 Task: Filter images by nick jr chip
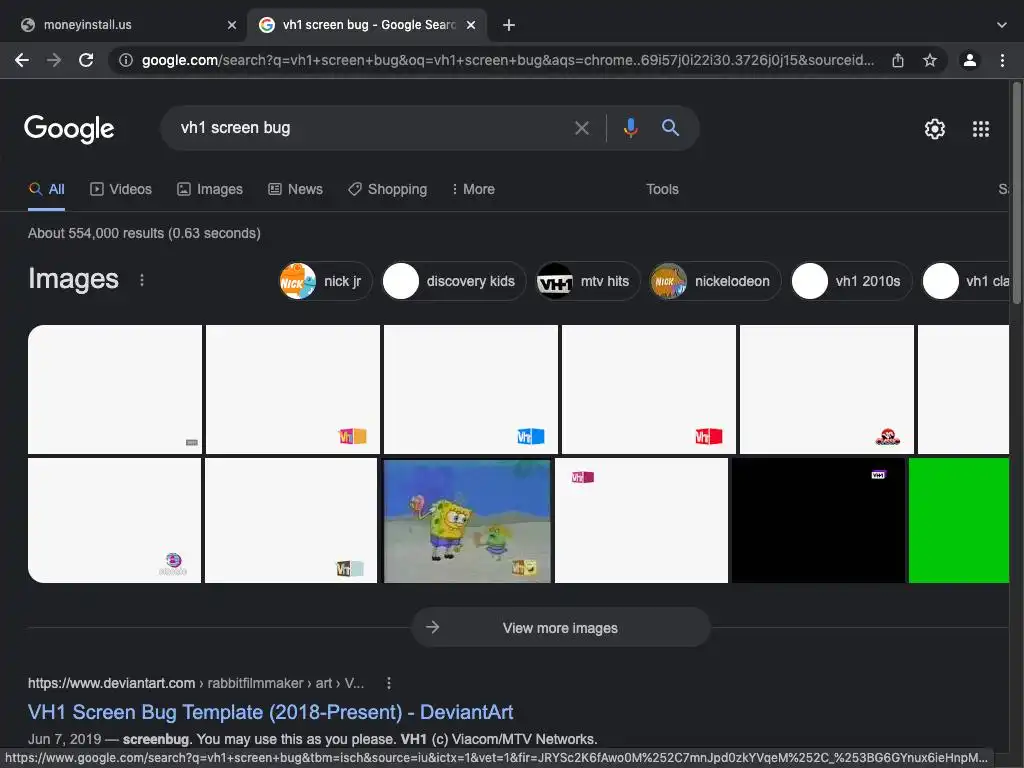(325, 281)
